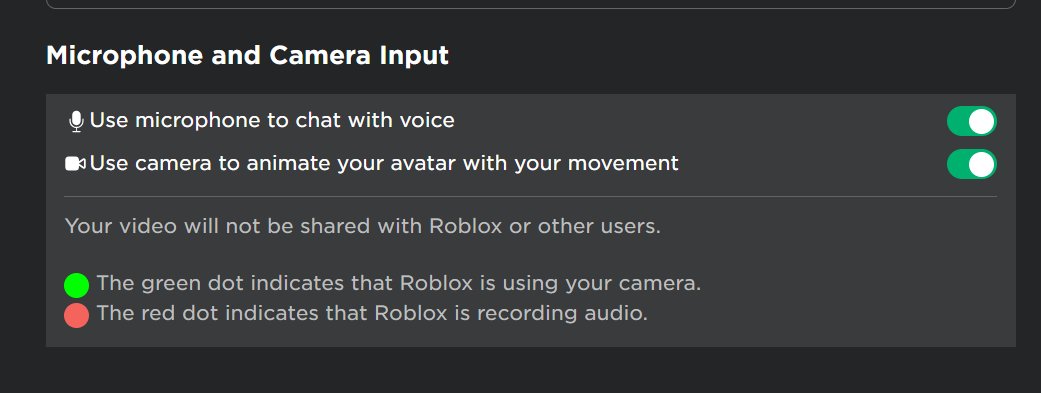Image resolution: width=1041 pixels, height=393 pixels.
Task: Click the red dot explanation text
Action: 372,313
